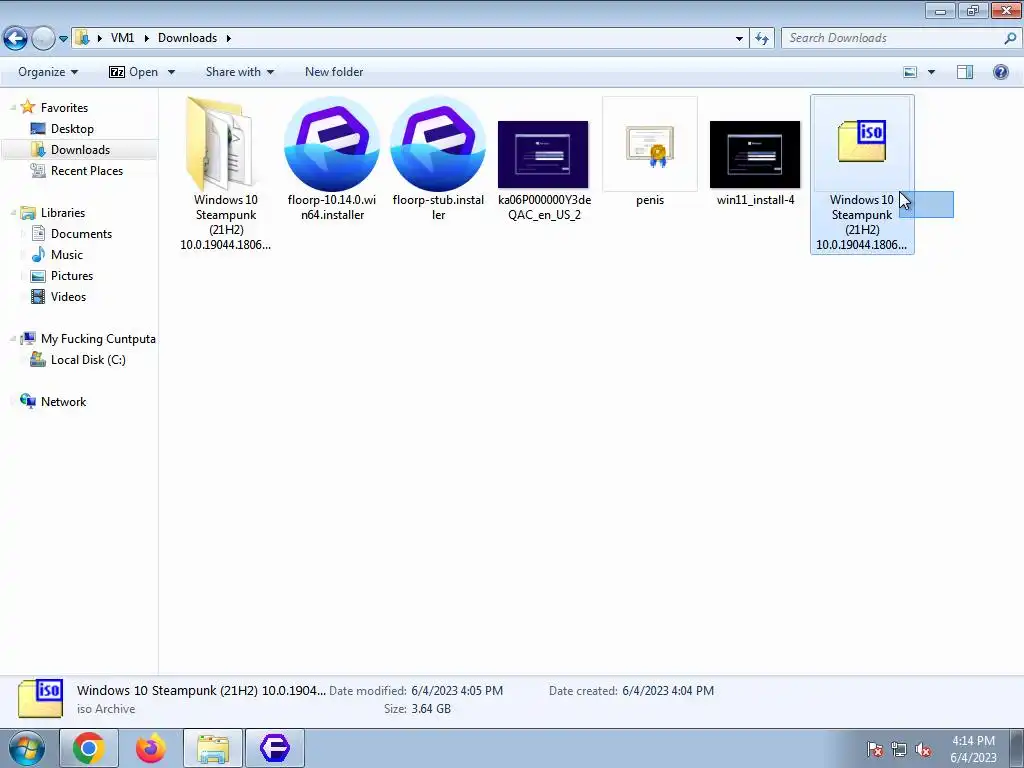Expand the Downloads breadcrumb arrow
Screen dimensions: 1024x768
(x=229, y=39)
